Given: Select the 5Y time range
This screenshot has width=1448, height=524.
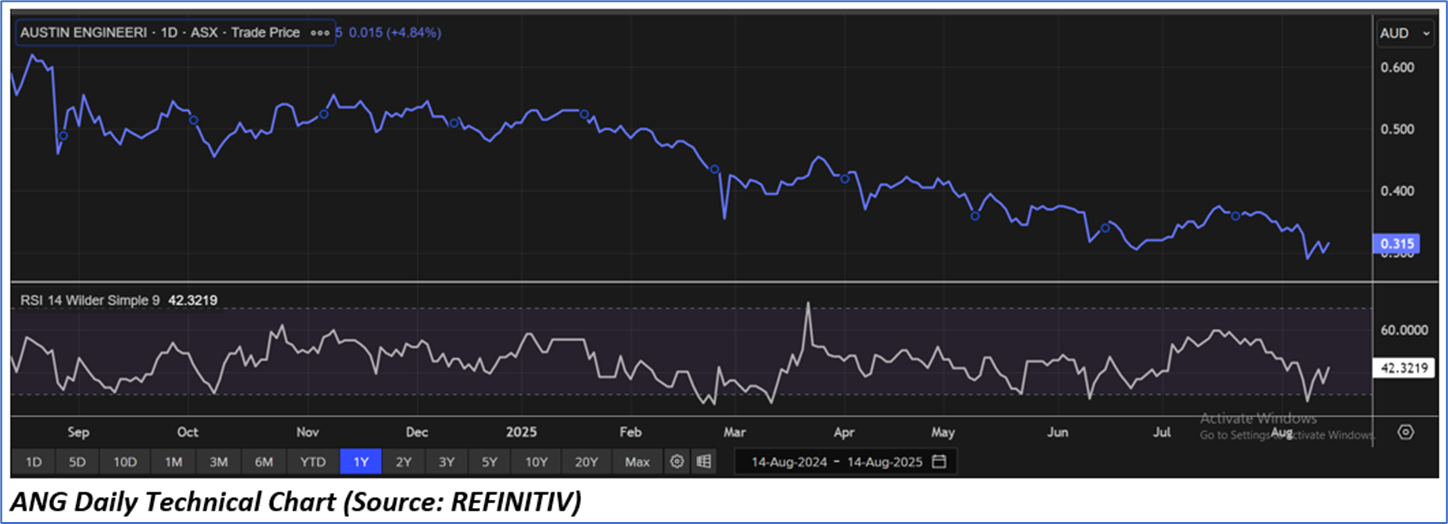Looking at the screenshot, I should pos(489,462).
